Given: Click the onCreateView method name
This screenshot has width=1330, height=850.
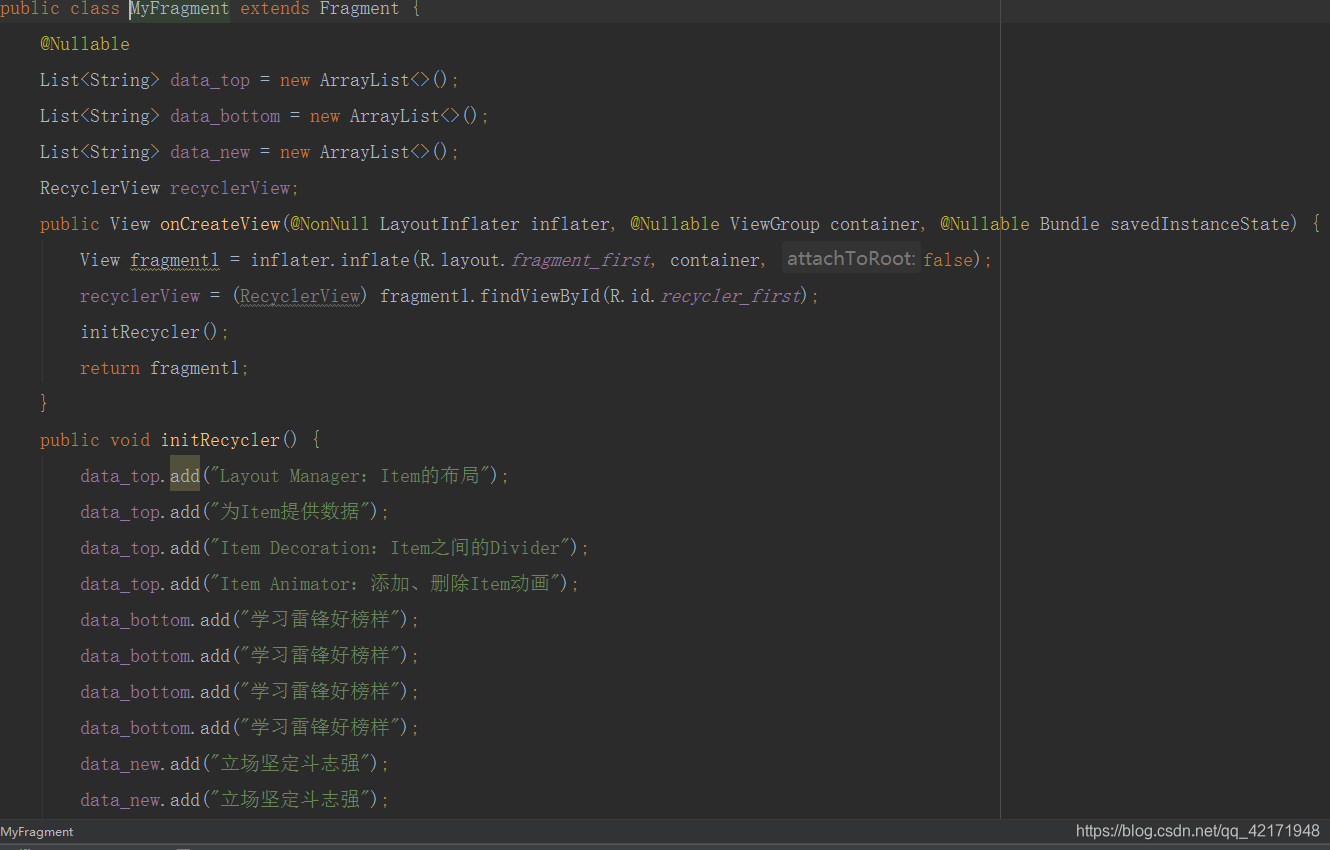Looking at the screenshot, I should coord(220,224).
